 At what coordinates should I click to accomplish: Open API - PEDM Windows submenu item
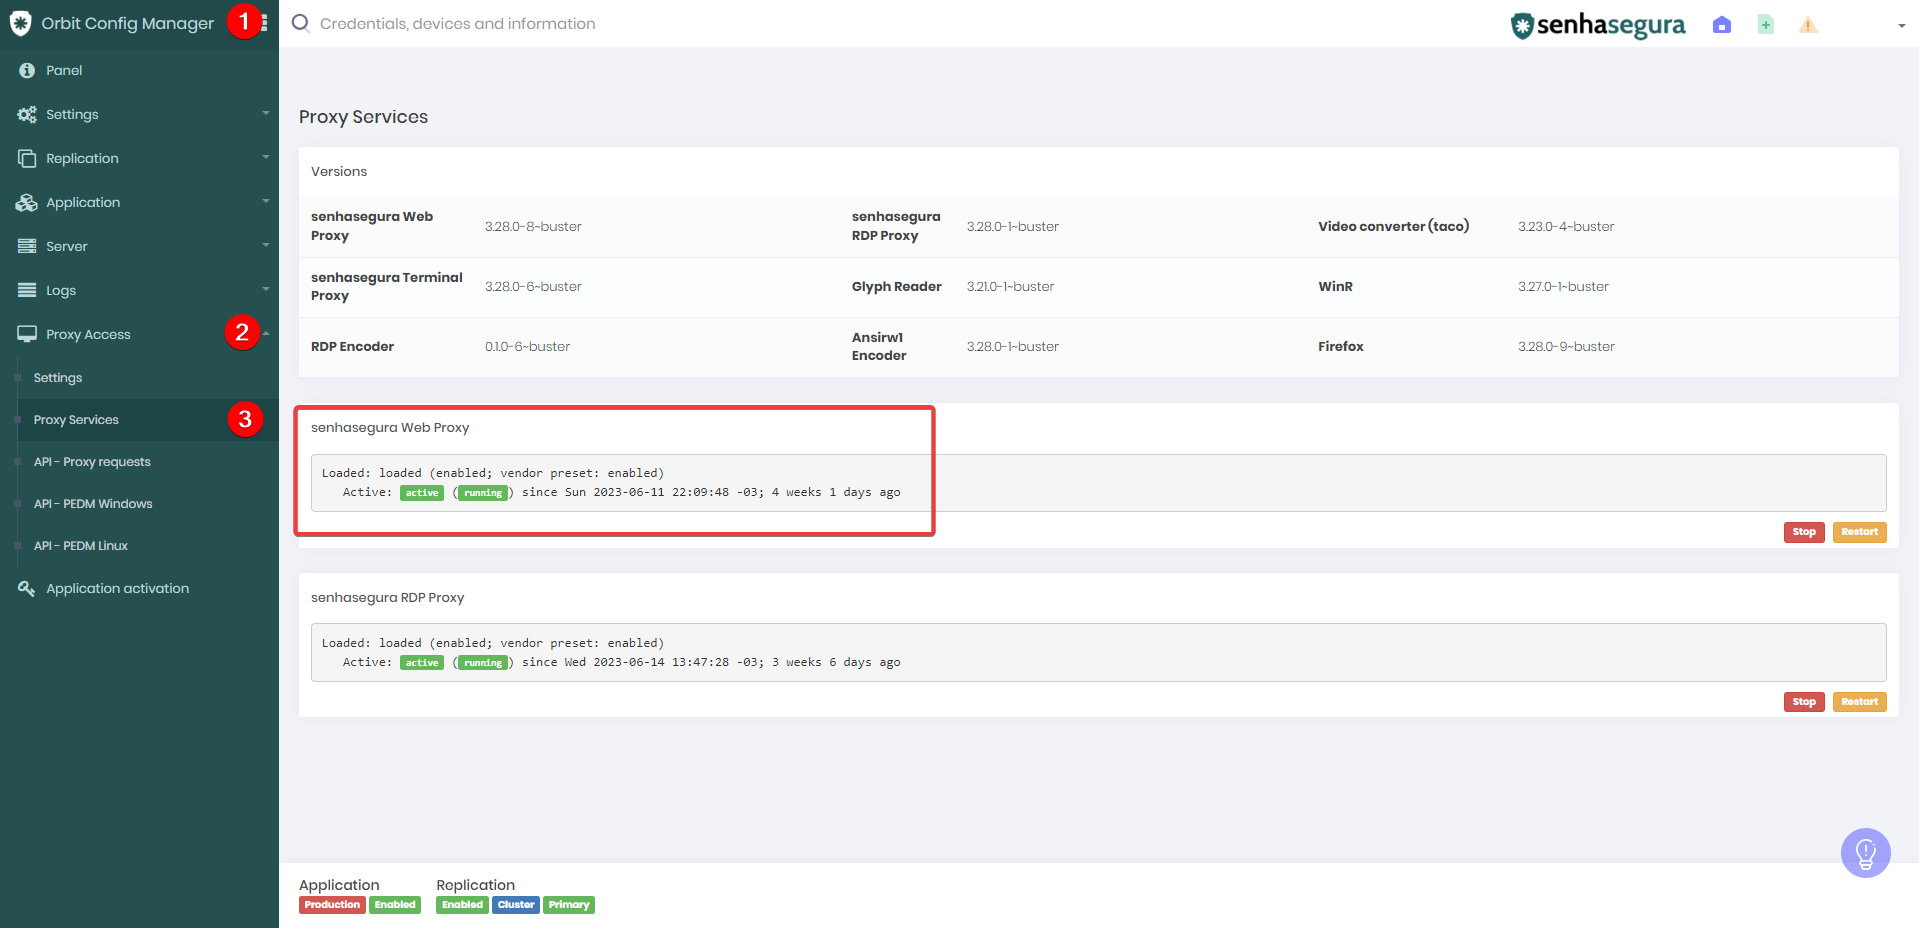coord(93,504)
